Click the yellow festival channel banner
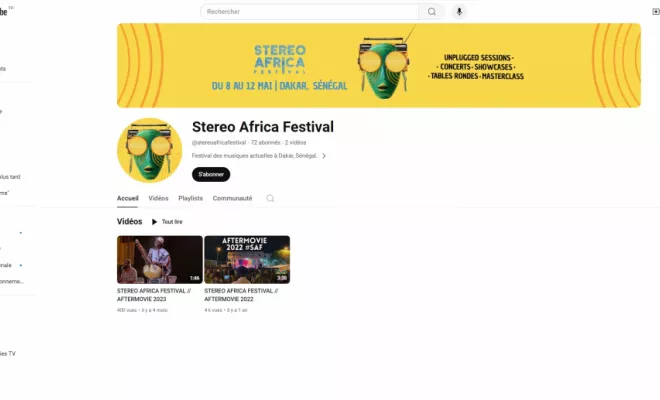 pos(379,65)
